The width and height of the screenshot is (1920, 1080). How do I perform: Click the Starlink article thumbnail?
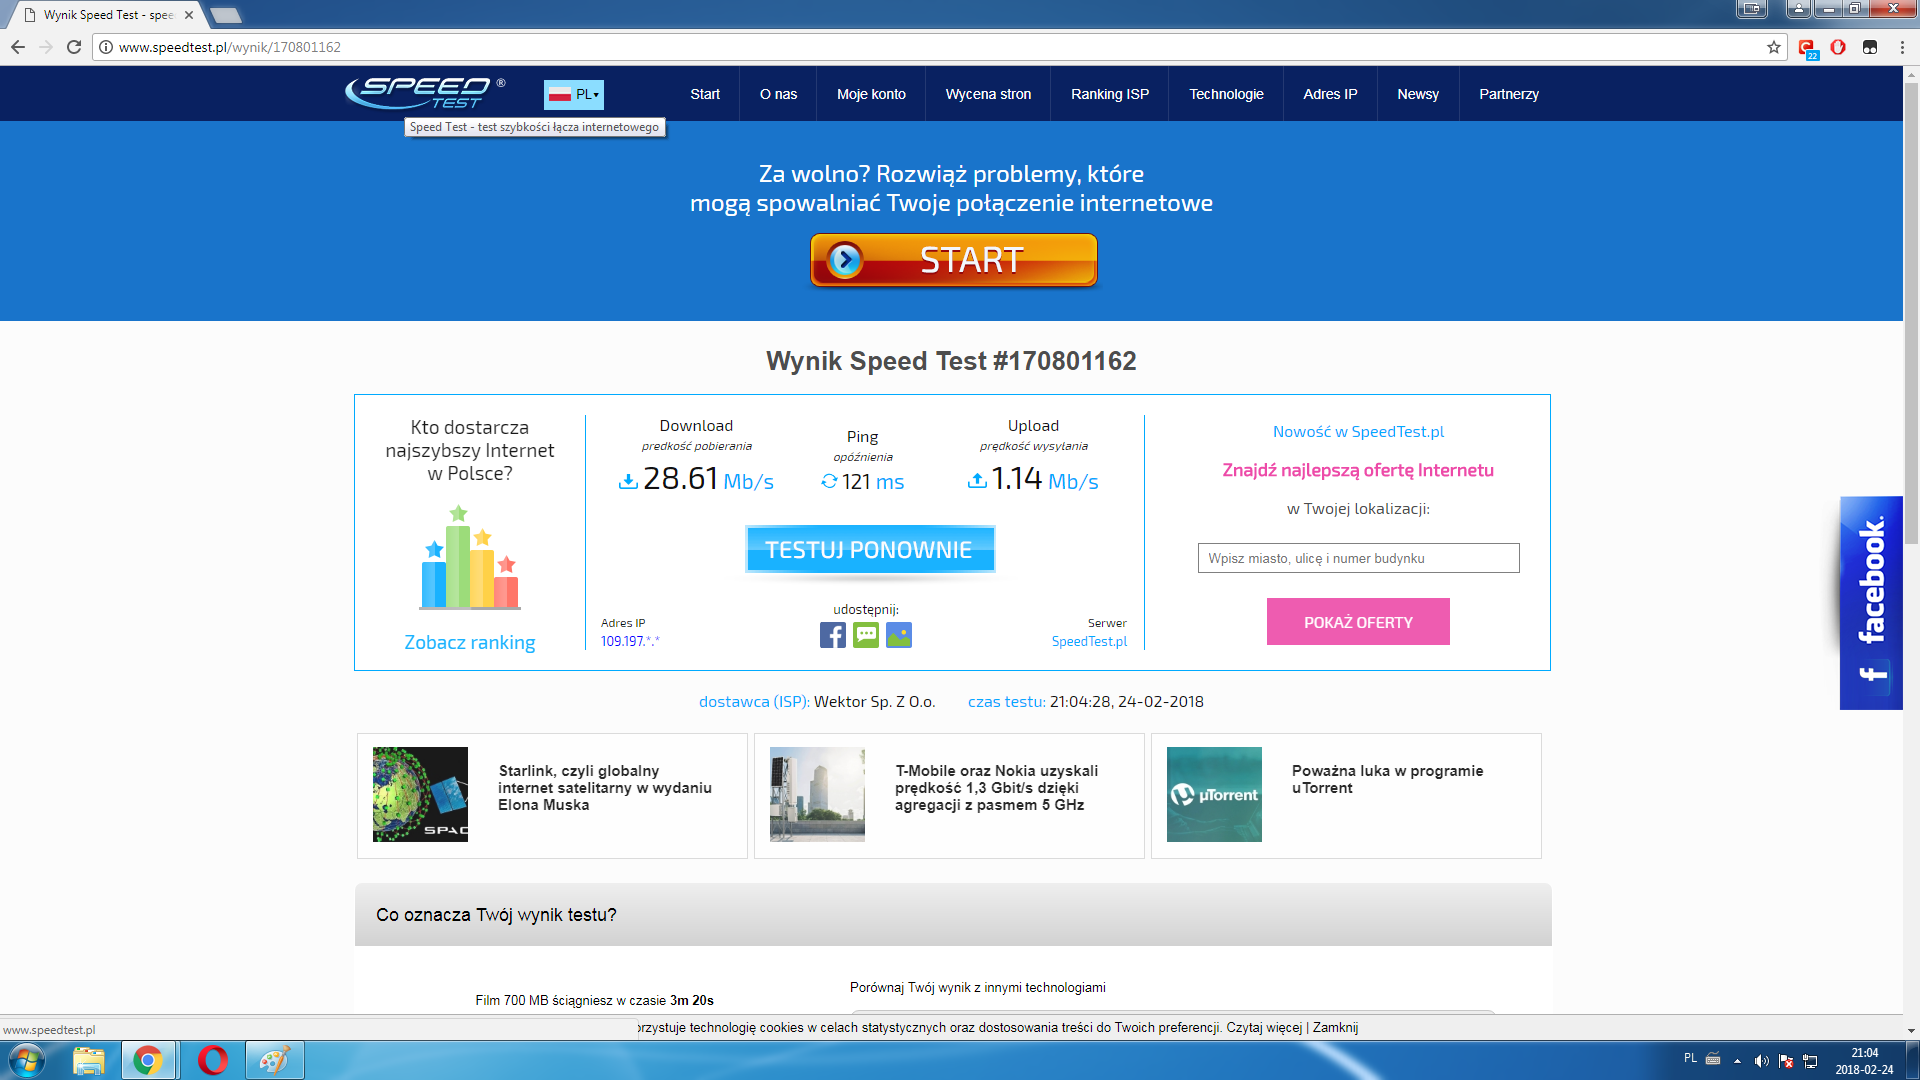[420, 794]
